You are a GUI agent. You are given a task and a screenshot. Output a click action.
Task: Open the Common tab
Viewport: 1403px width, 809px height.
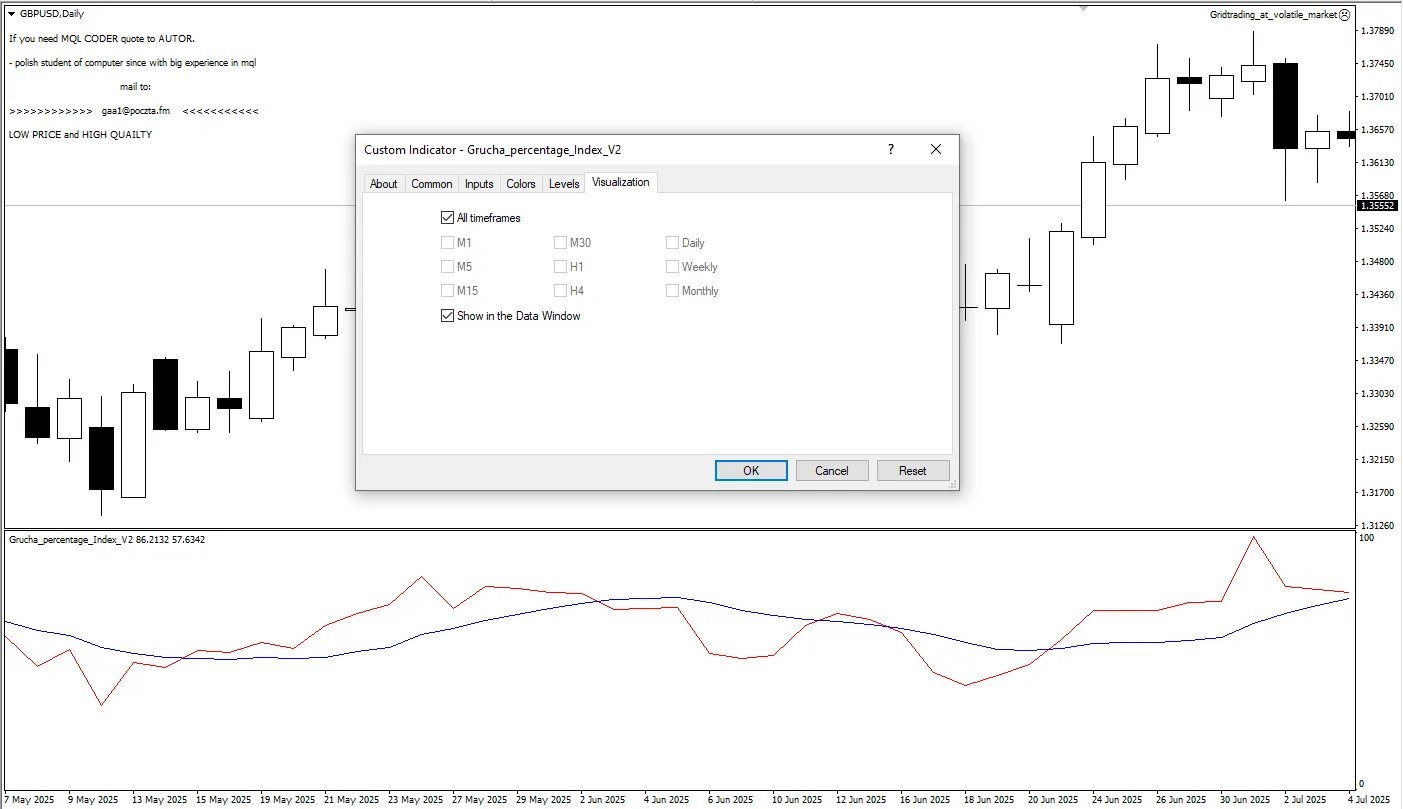coord(431,184)
